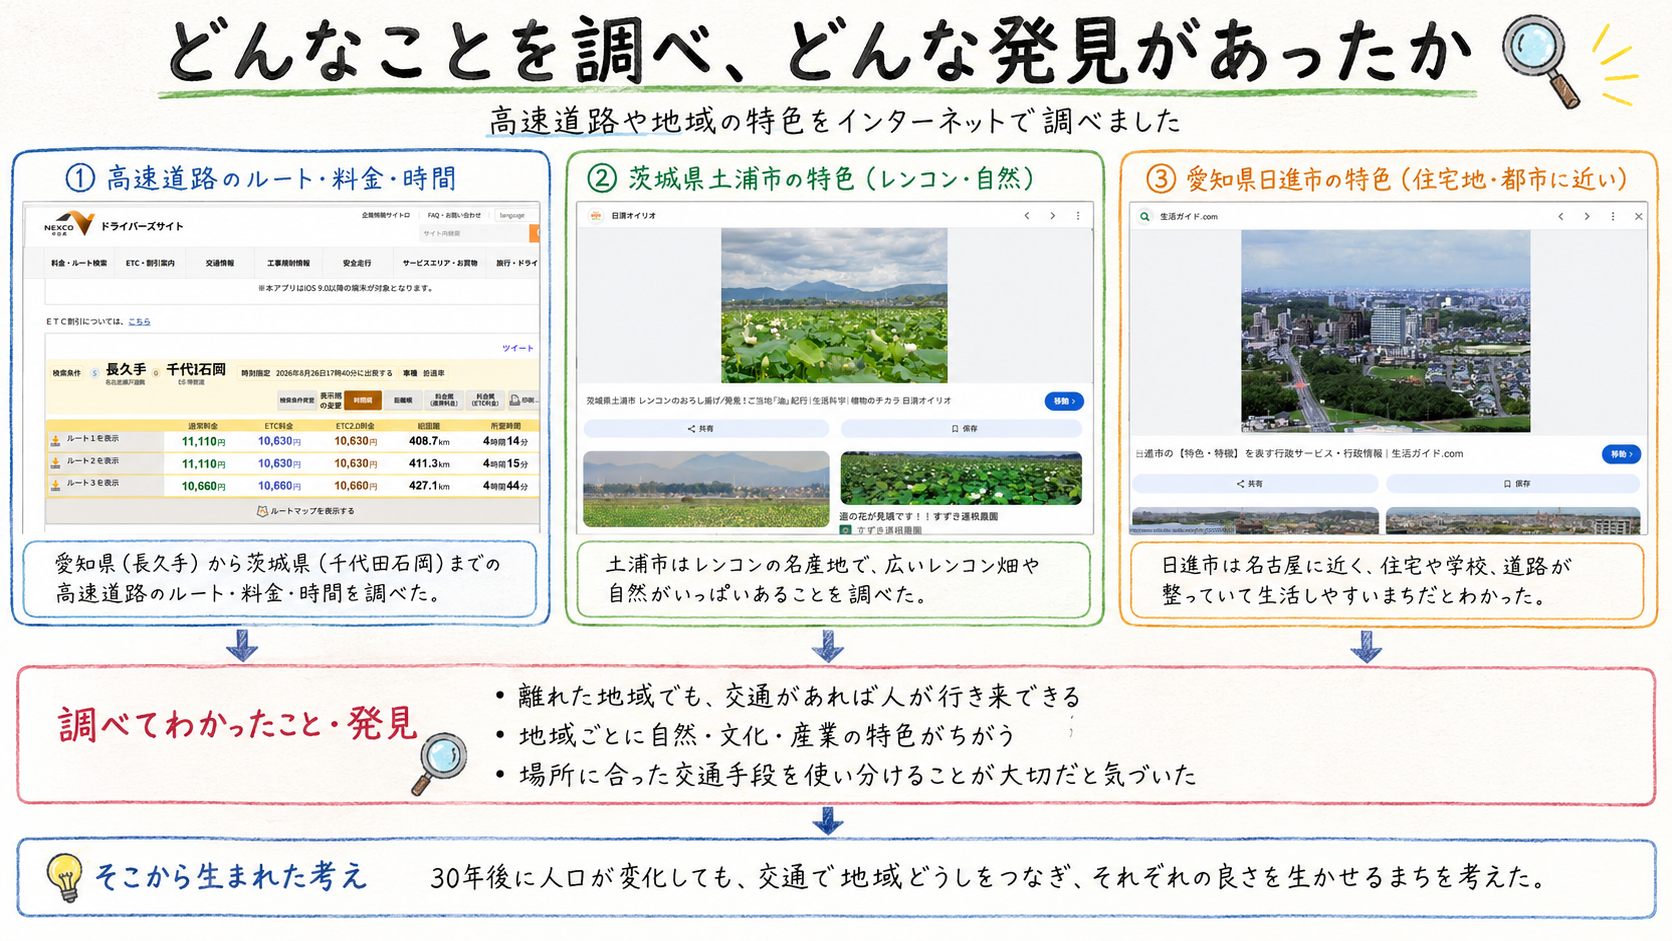
Task: Open the 交通情報 menu
Action: [220, 263]
